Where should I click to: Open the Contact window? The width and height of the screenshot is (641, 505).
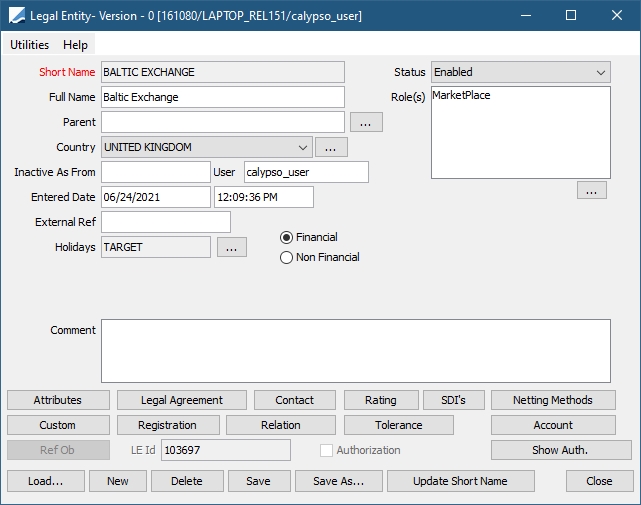[294, 400]
